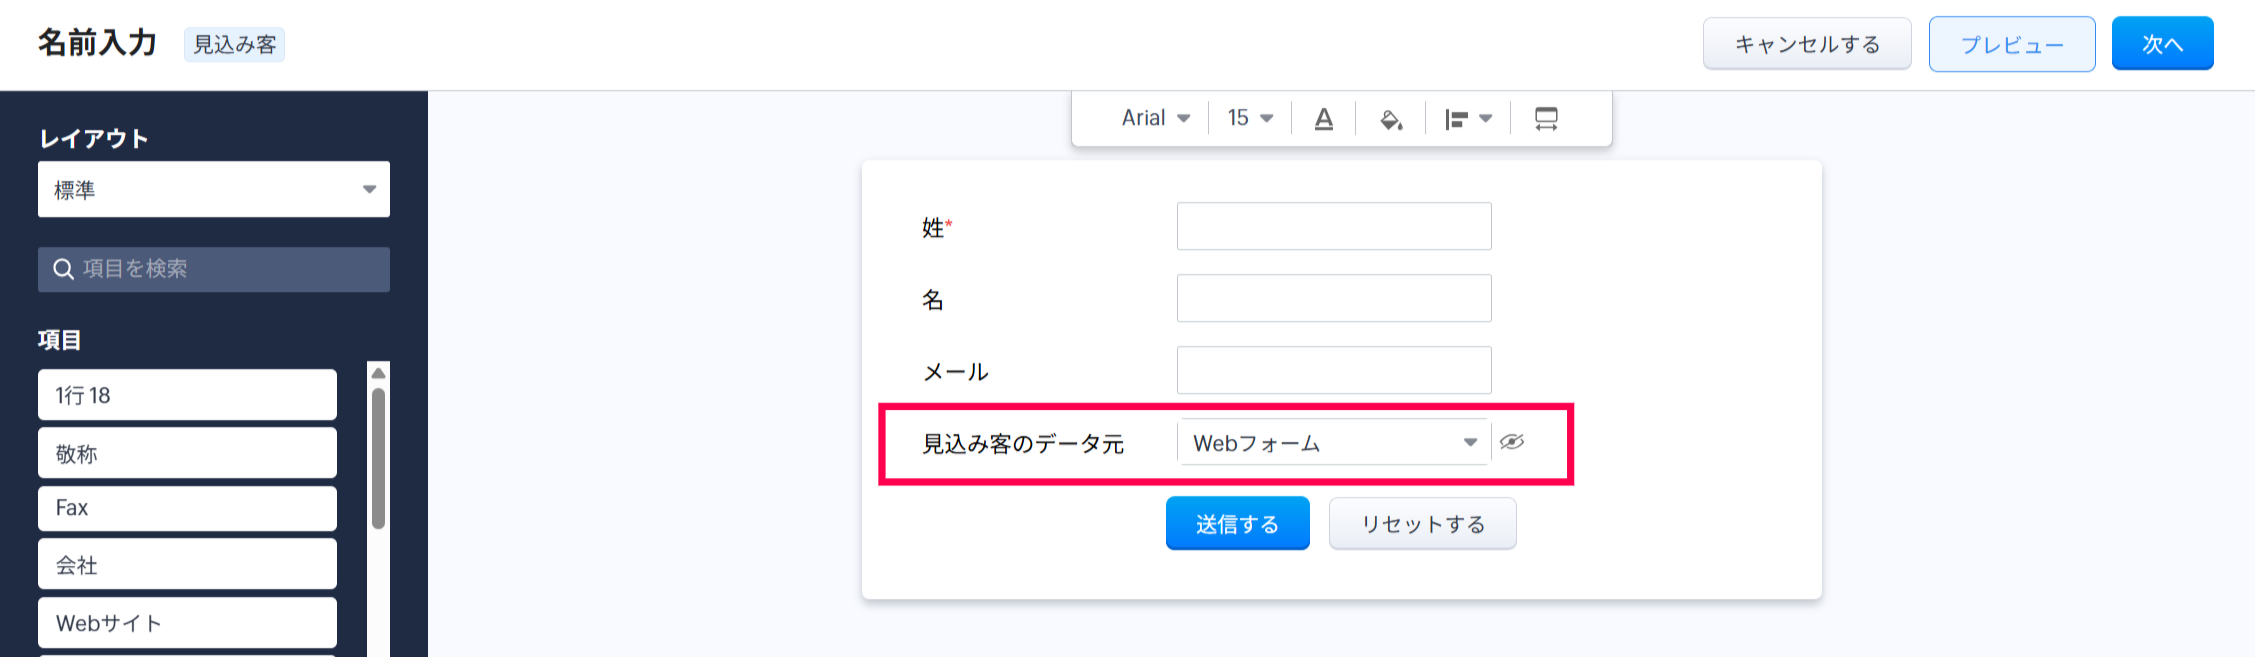Click the プレビュー button
The height and width of the screenshot is (657, 2255).
coord(2011,44)
